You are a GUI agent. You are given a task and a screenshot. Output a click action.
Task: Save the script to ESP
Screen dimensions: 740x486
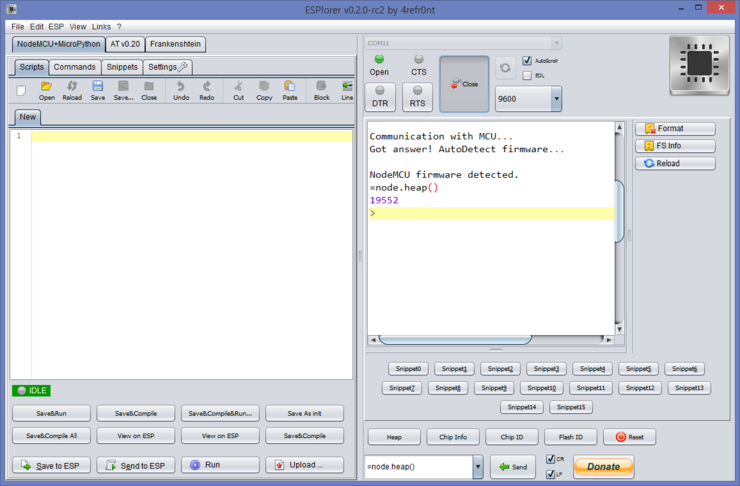51,465
